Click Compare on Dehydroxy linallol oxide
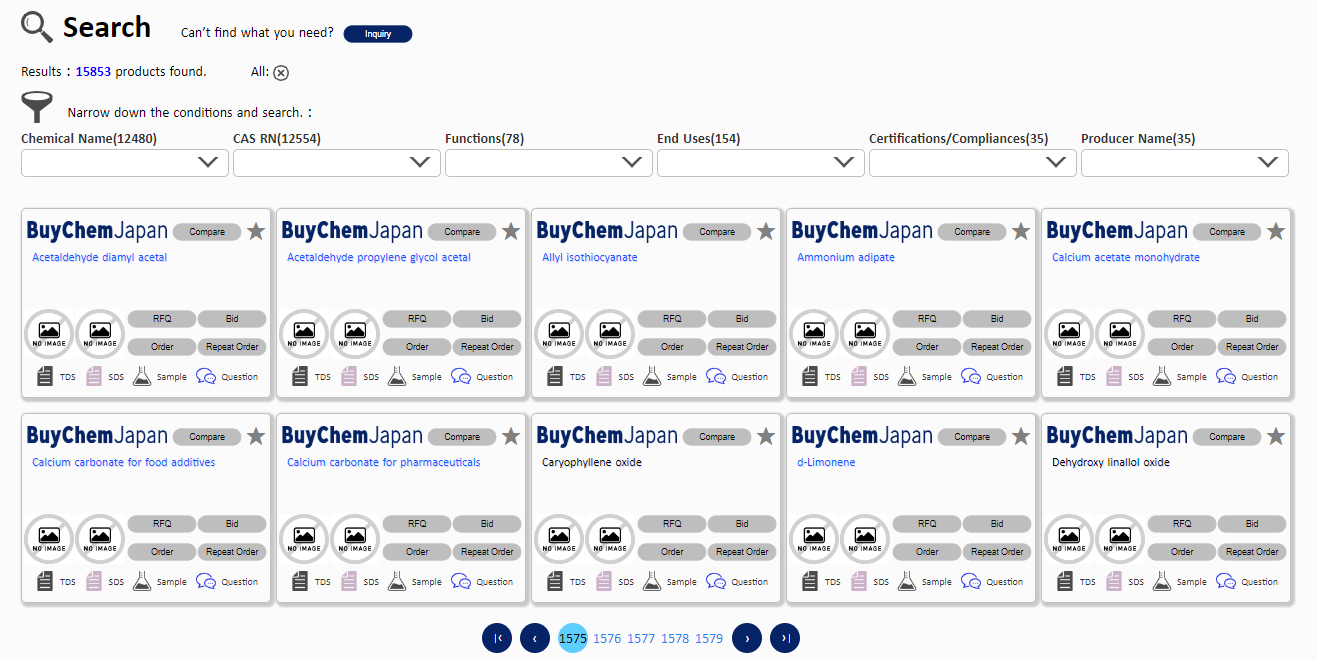Image resolution: width=1317 pixels, height=660 pixels. pyautogui.click(x=1227, y=437)
